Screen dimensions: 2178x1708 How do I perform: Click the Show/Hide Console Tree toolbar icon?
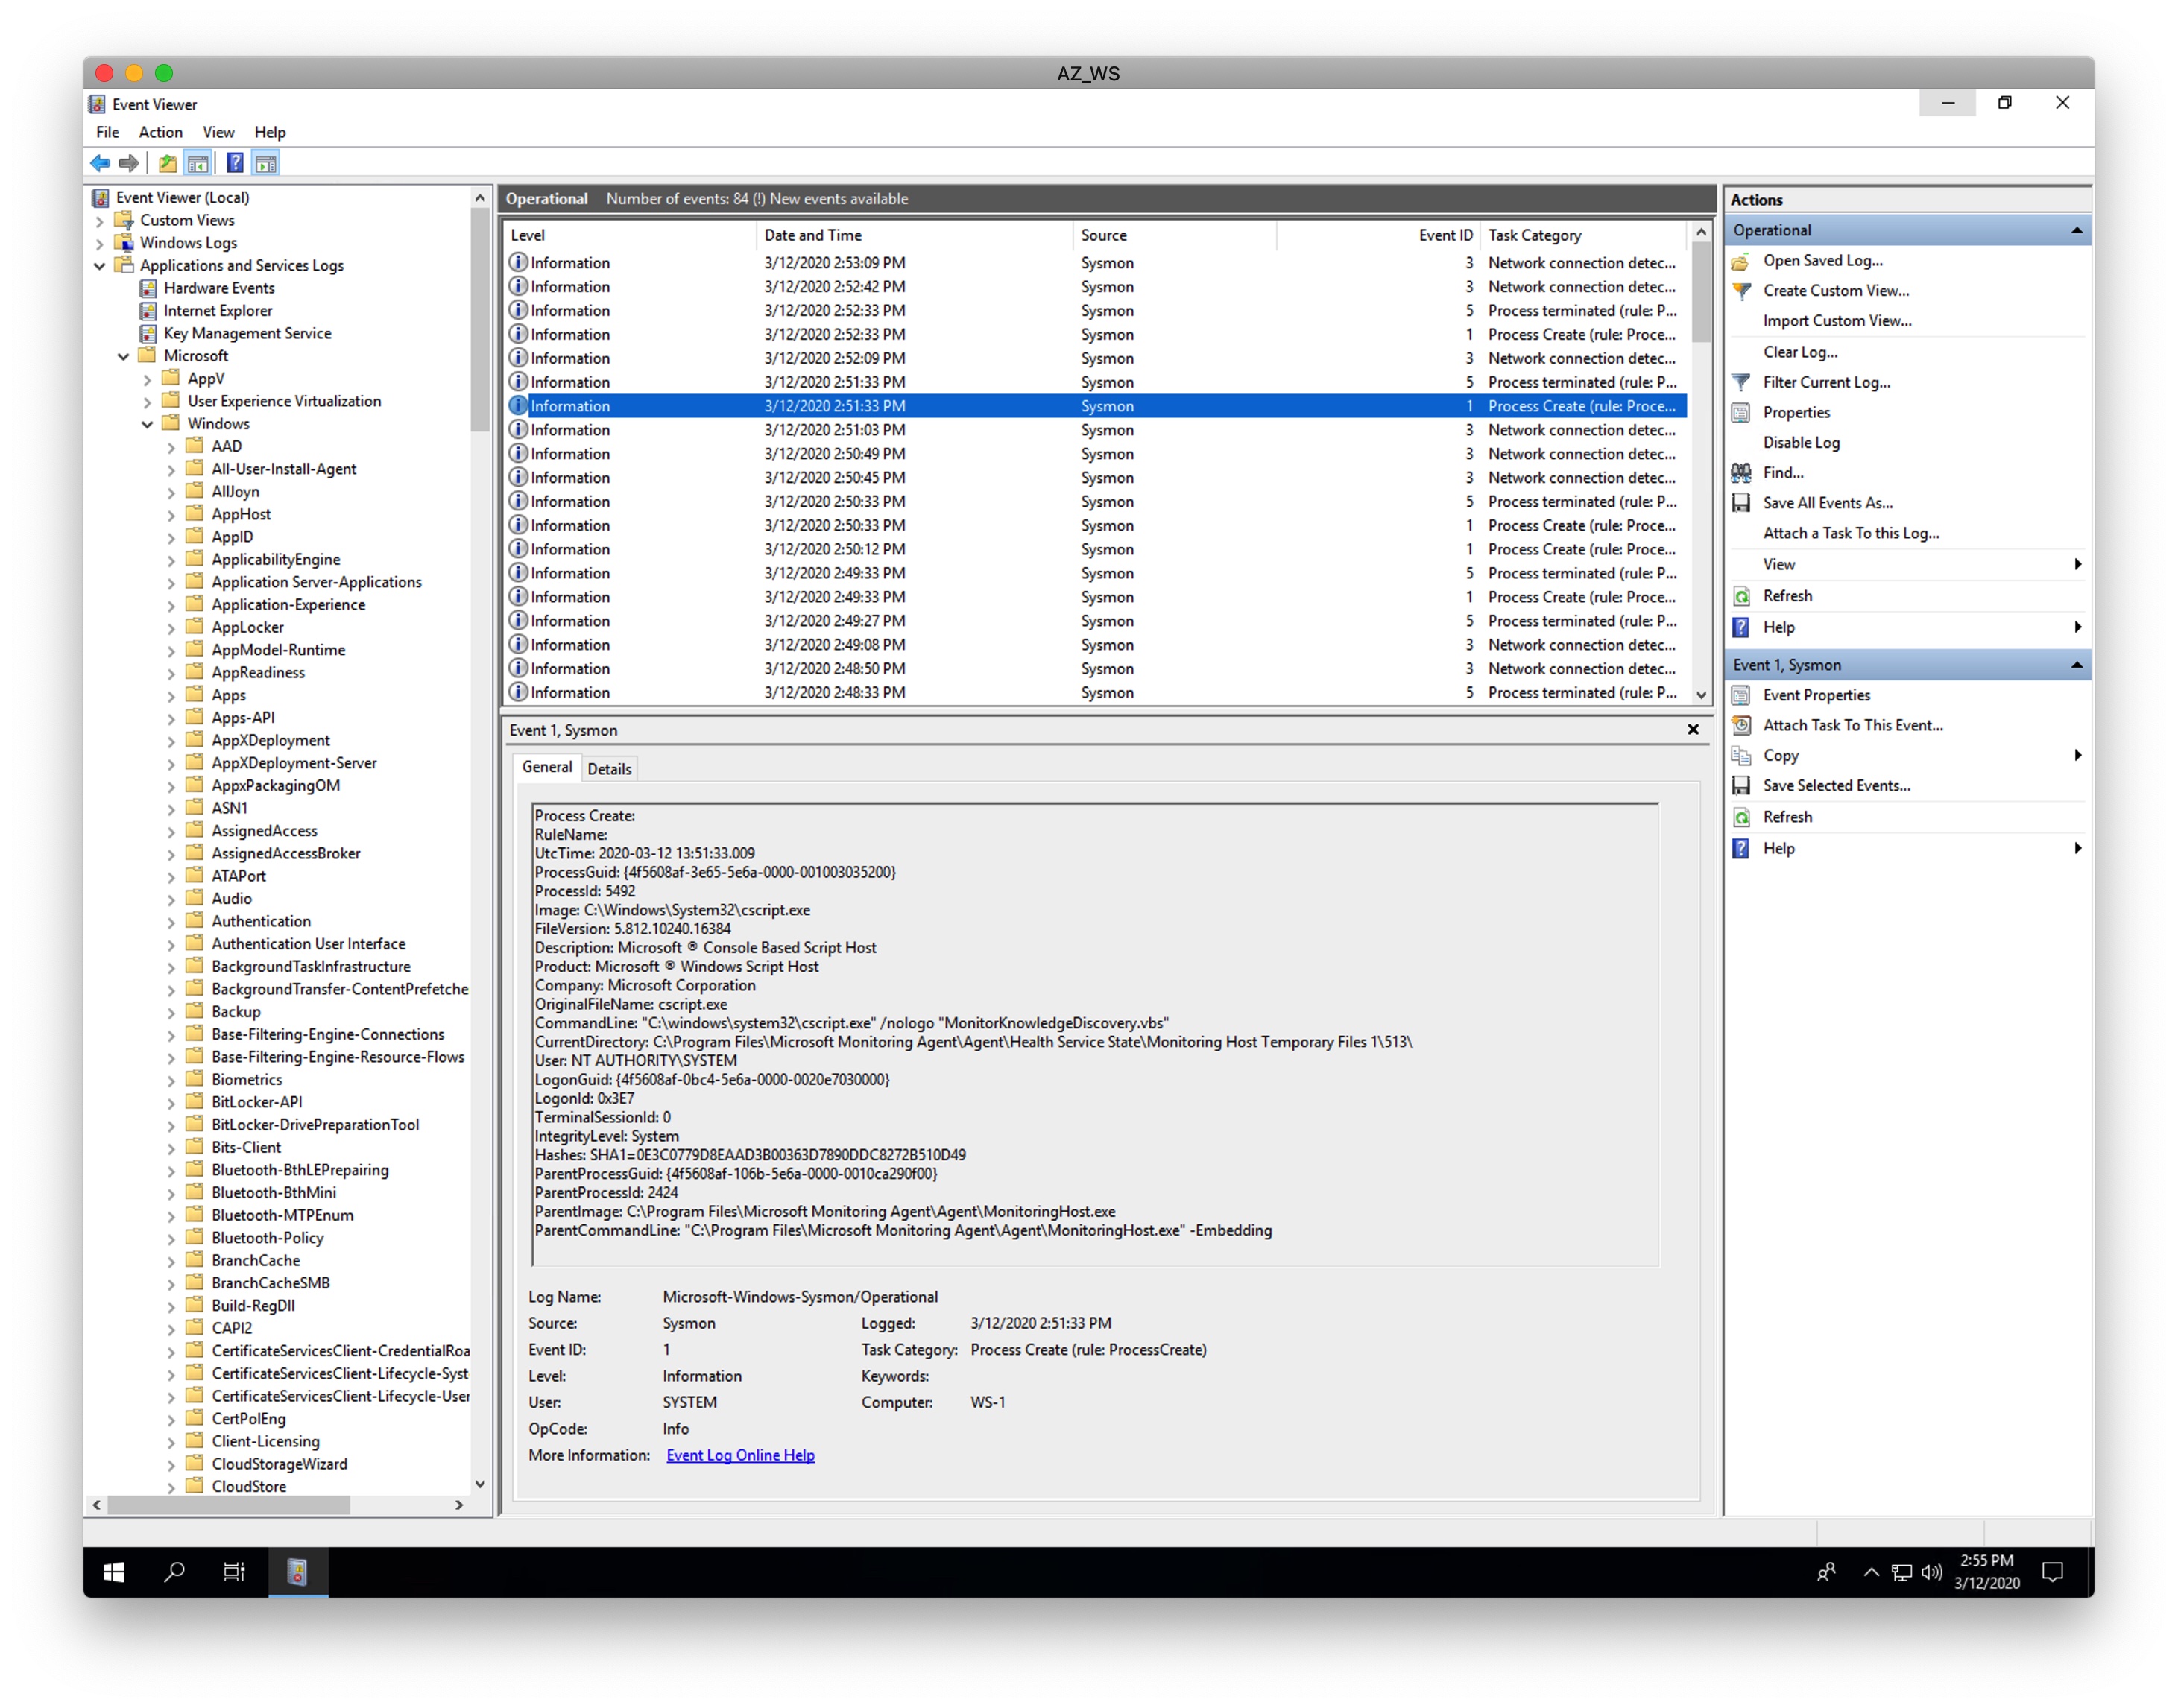pyautogui.click(x=198, y=163)
